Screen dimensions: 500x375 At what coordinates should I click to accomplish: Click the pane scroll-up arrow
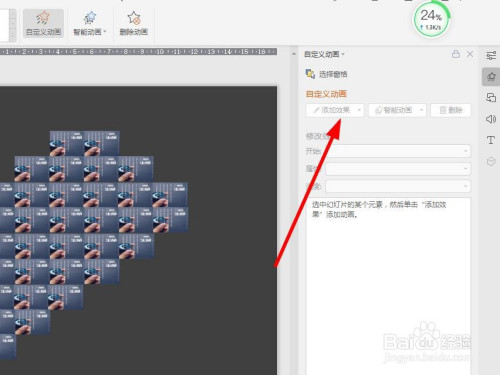click(294, 54)
